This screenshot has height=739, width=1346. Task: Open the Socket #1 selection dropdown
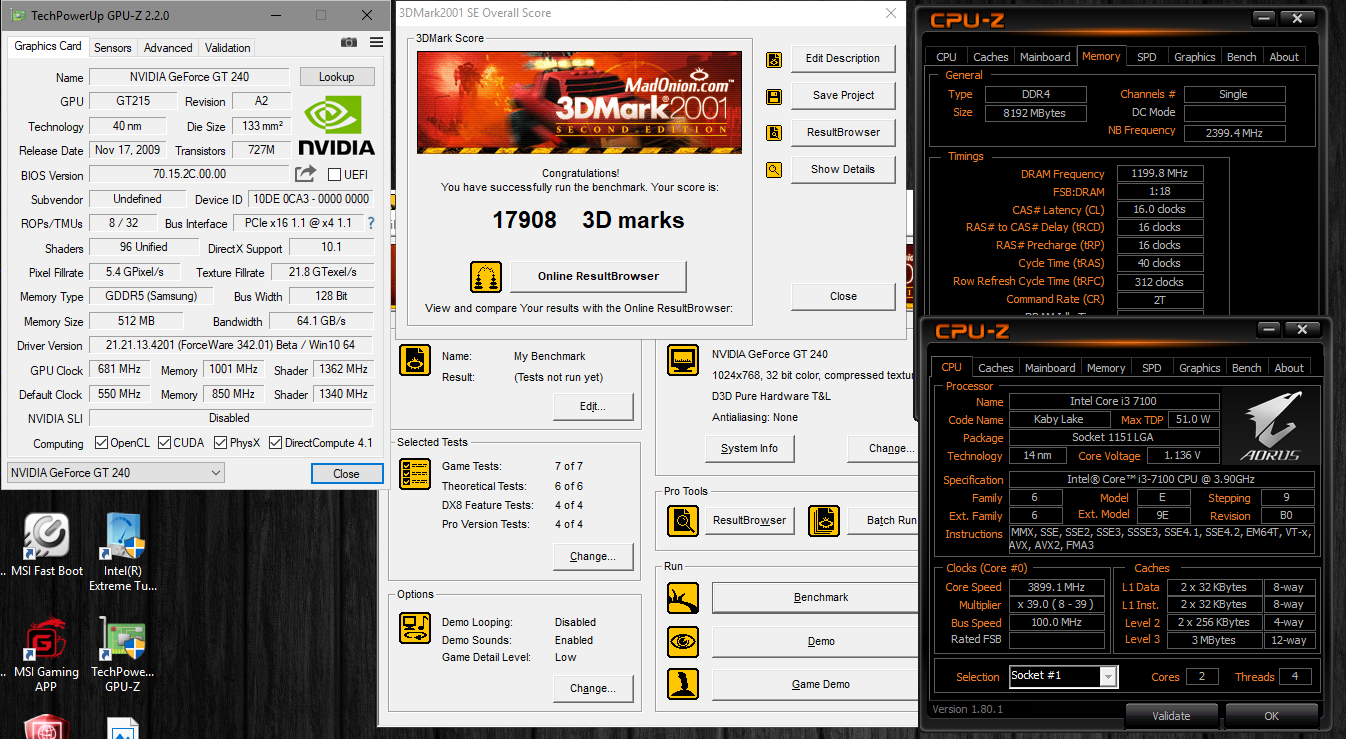(x=1063, y=676)
